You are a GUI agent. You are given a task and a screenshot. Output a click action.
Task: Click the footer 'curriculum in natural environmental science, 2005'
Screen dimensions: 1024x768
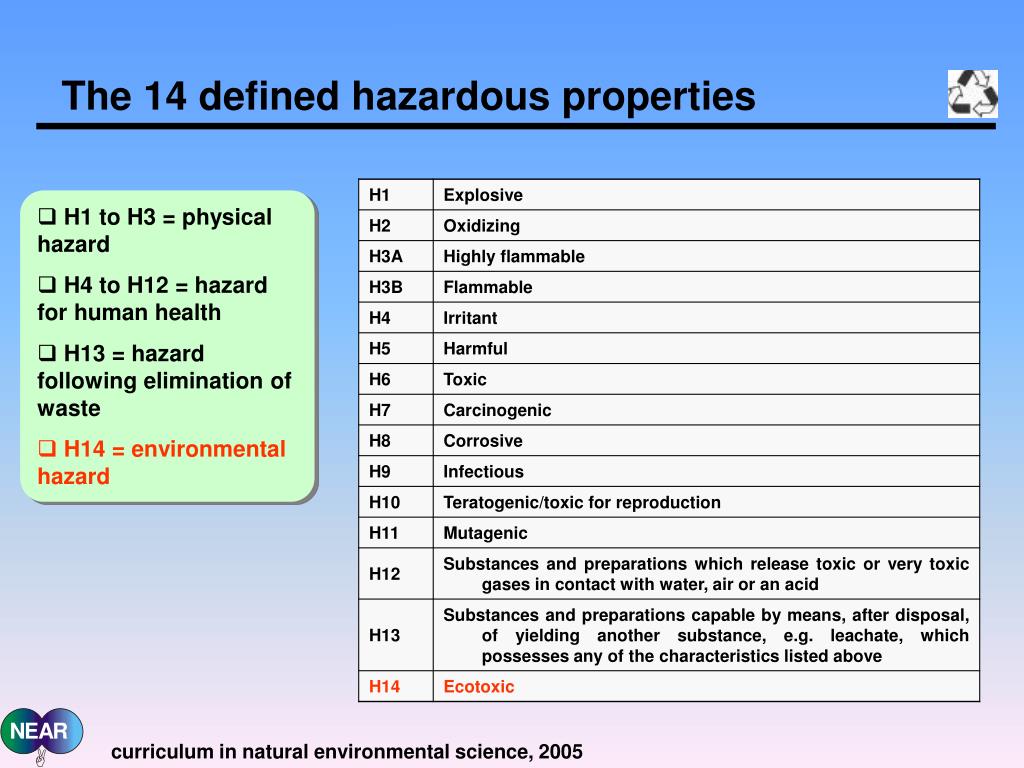pos(347,752)
